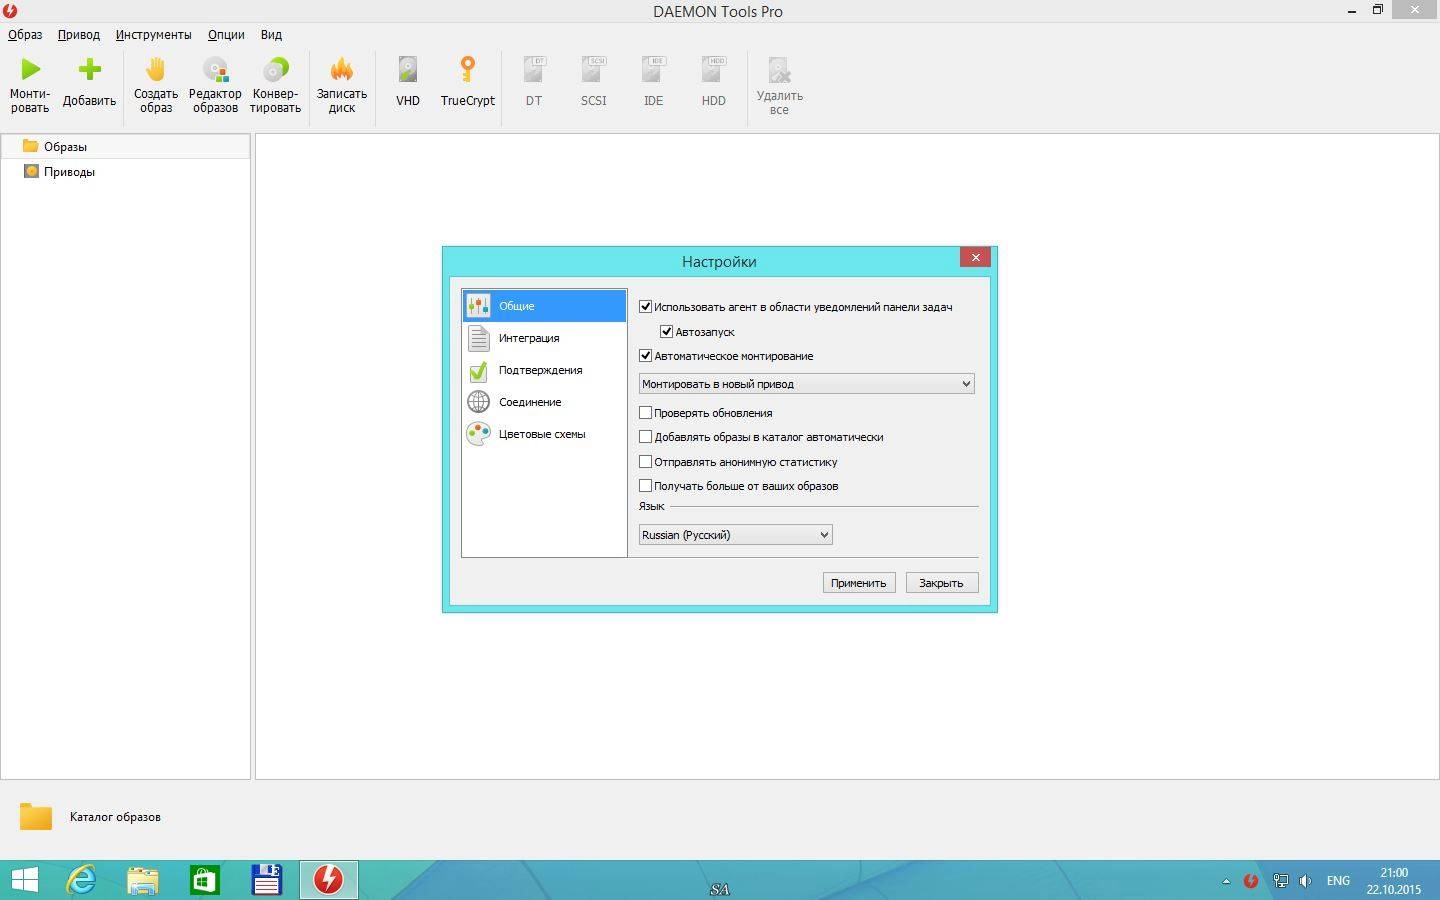The width and height of the screenshot is (1440, 900).
Task: Enable Получать больше от ваших образов
Action: click(x=645, y=486)
